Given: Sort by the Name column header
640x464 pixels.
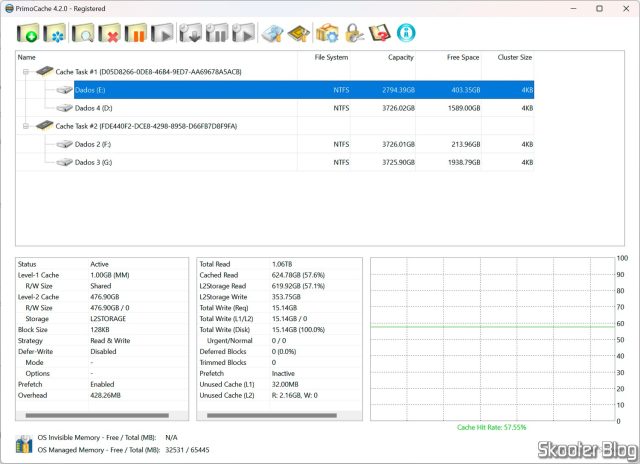Looking at the screenshot, I should 157,58.
